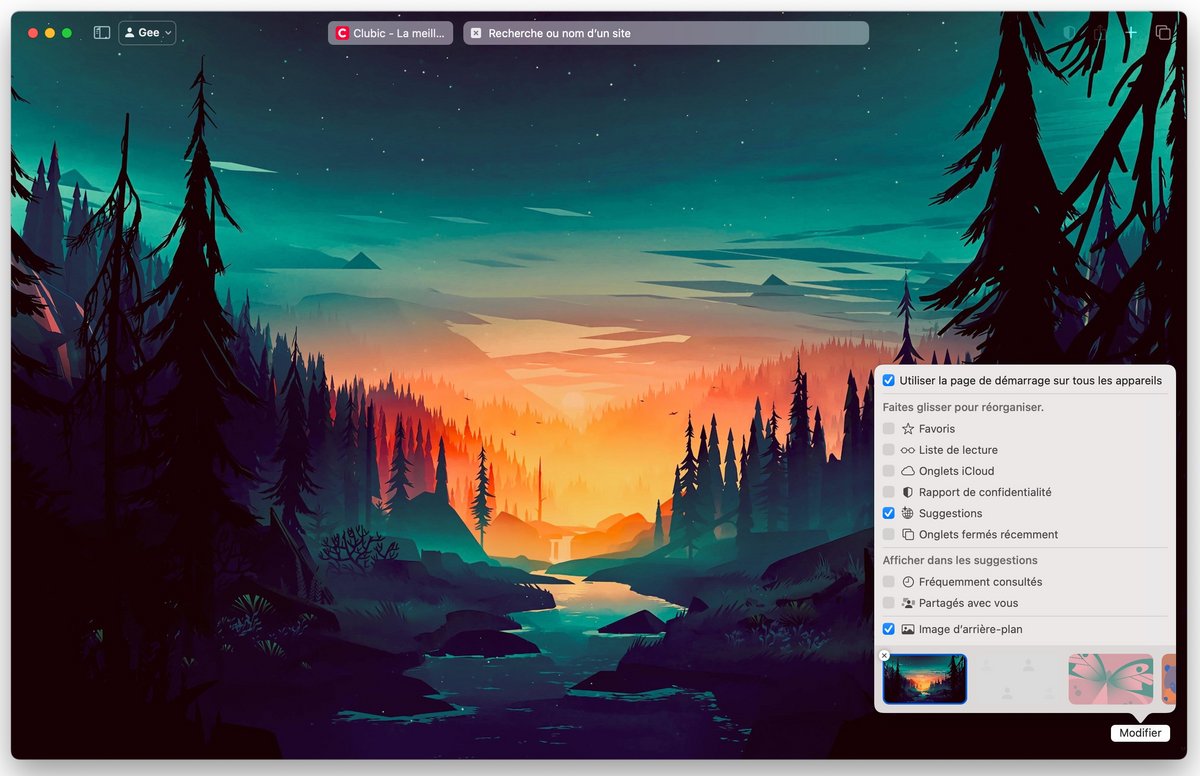Click the shield icon beside Rapport de confidentialité

point(908,492)
